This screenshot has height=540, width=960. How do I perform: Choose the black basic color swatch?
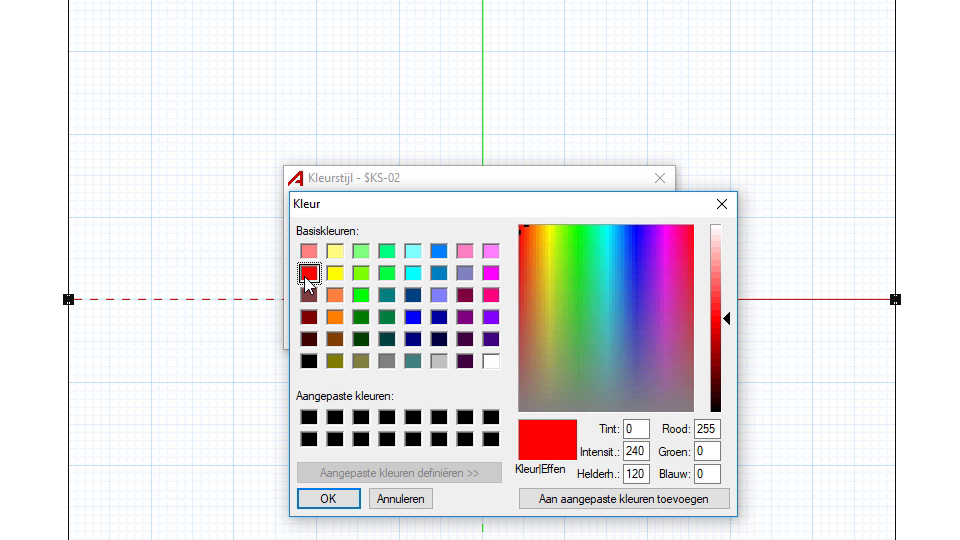pos(310,361)
